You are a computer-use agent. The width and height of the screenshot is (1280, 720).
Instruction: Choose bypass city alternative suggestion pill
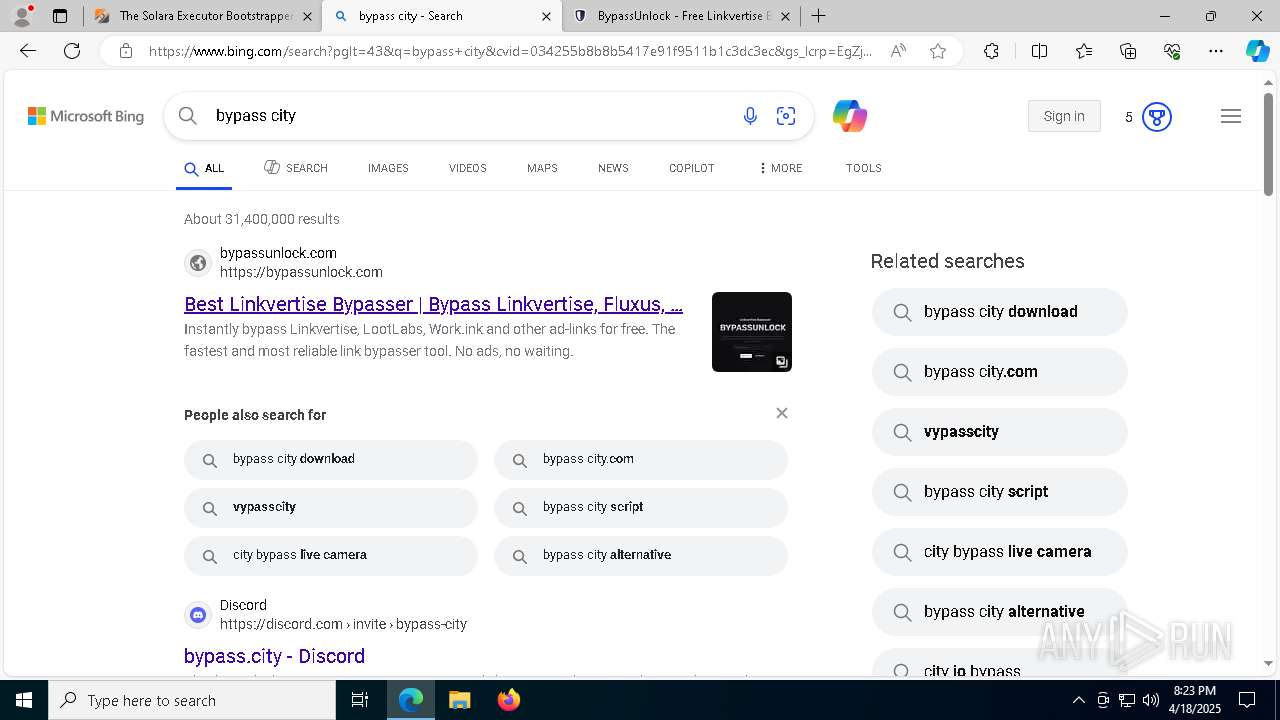pyautogui.click(x=641, y=555)
